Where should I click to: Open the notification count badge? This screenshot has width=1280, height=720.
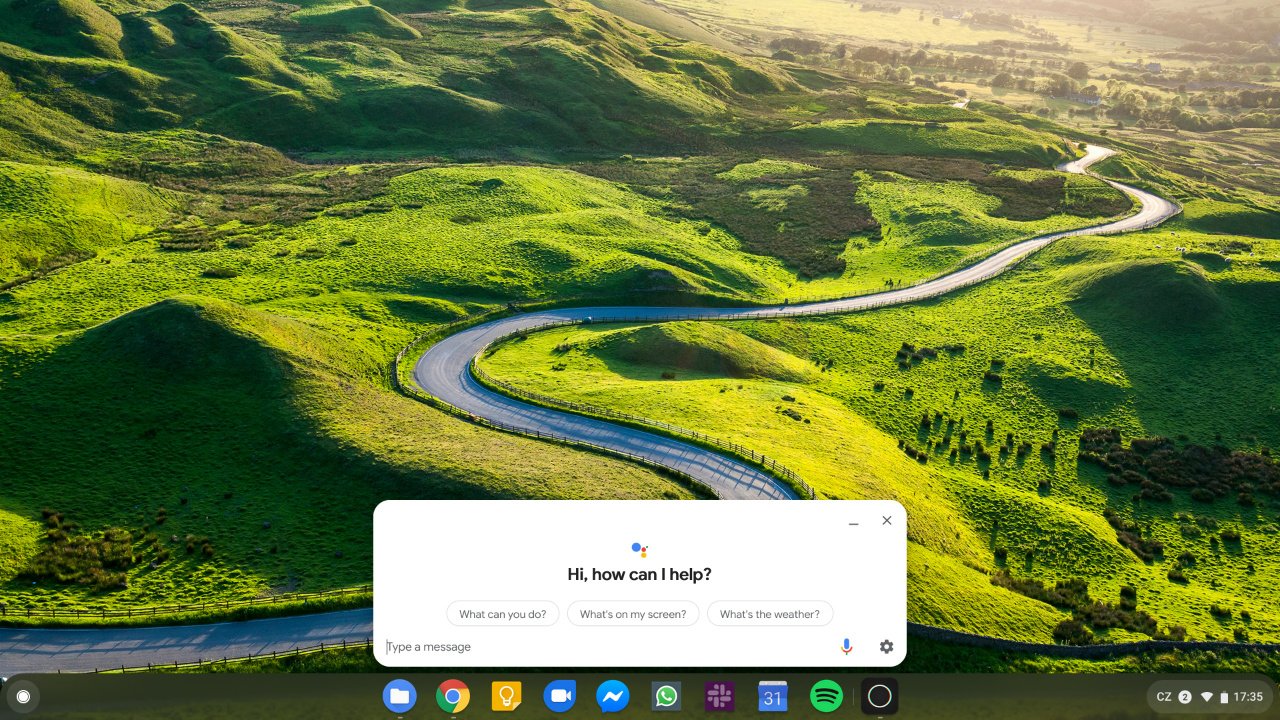[x=1185, y=697]
